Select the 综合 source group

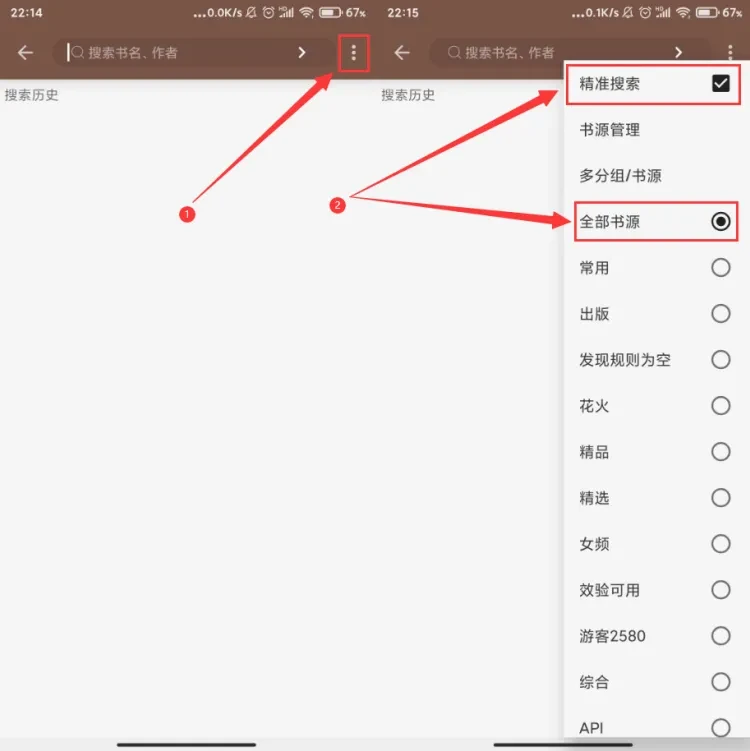(720, 682)
